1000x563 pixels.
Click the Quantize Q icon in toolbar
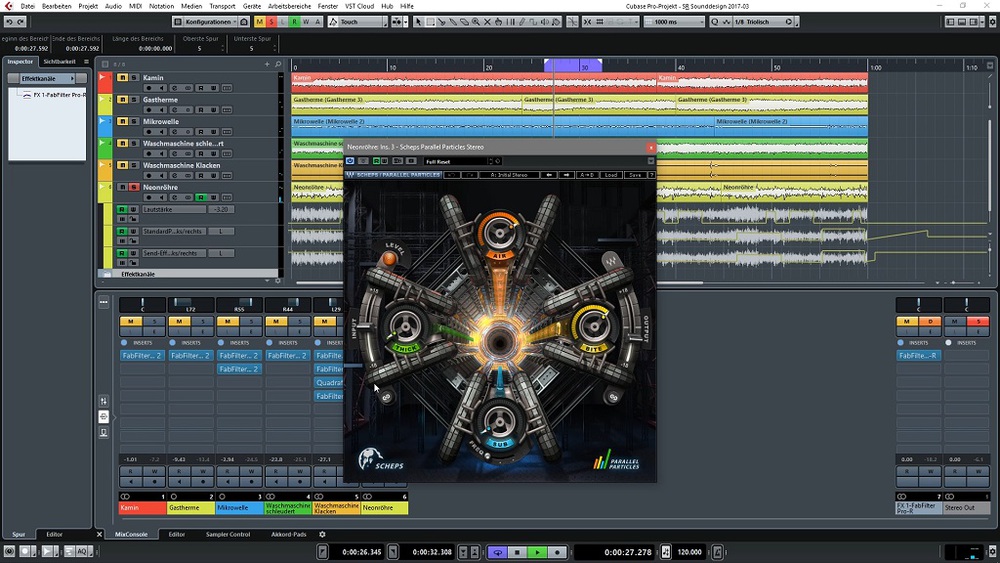[714, 22]
